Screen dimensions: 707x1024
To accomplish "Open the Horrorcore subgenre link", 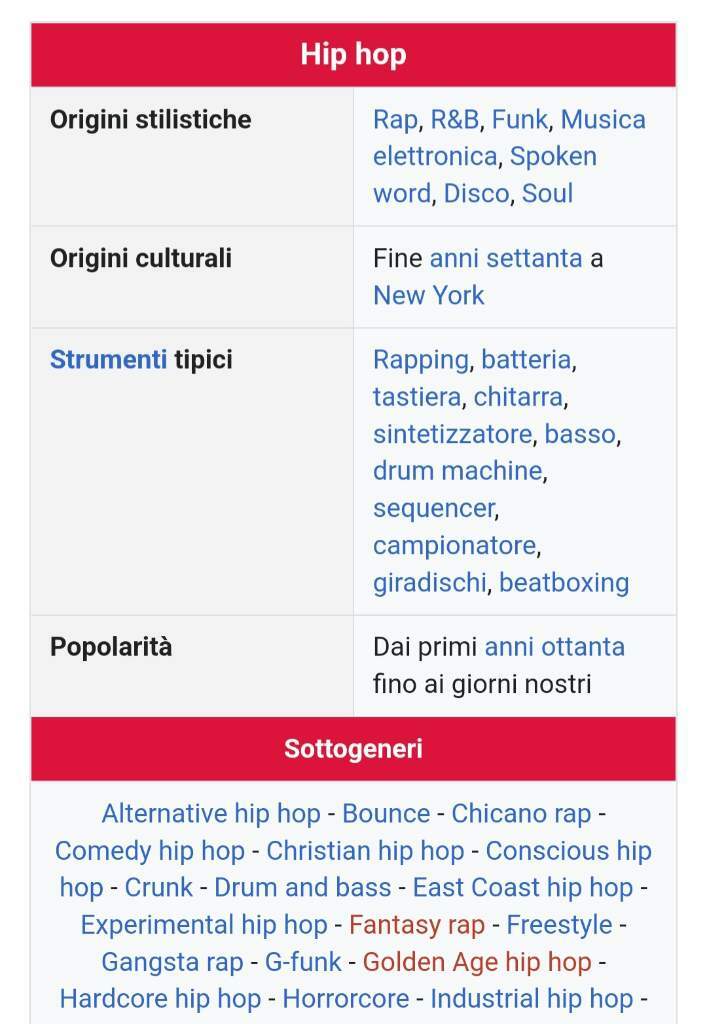I will point(345,999).
